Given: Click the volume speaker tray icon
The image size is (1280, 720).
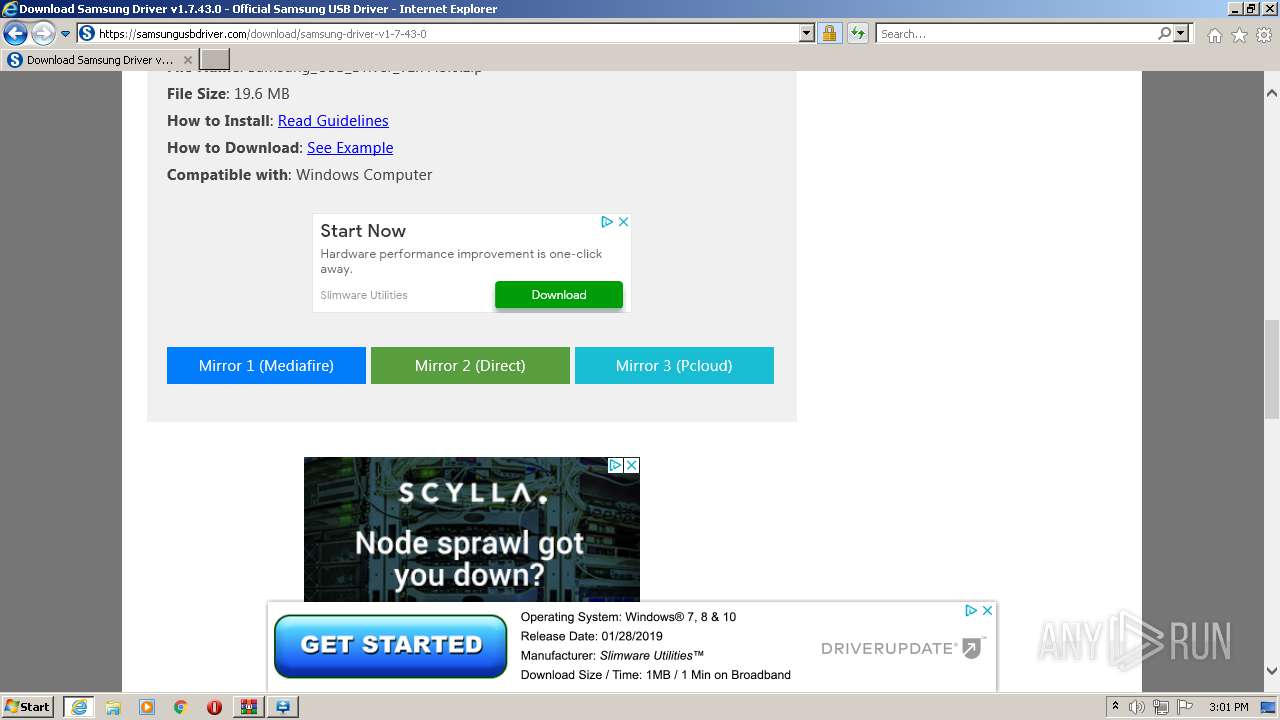Looking at the screenshot, I should 1138,707.
